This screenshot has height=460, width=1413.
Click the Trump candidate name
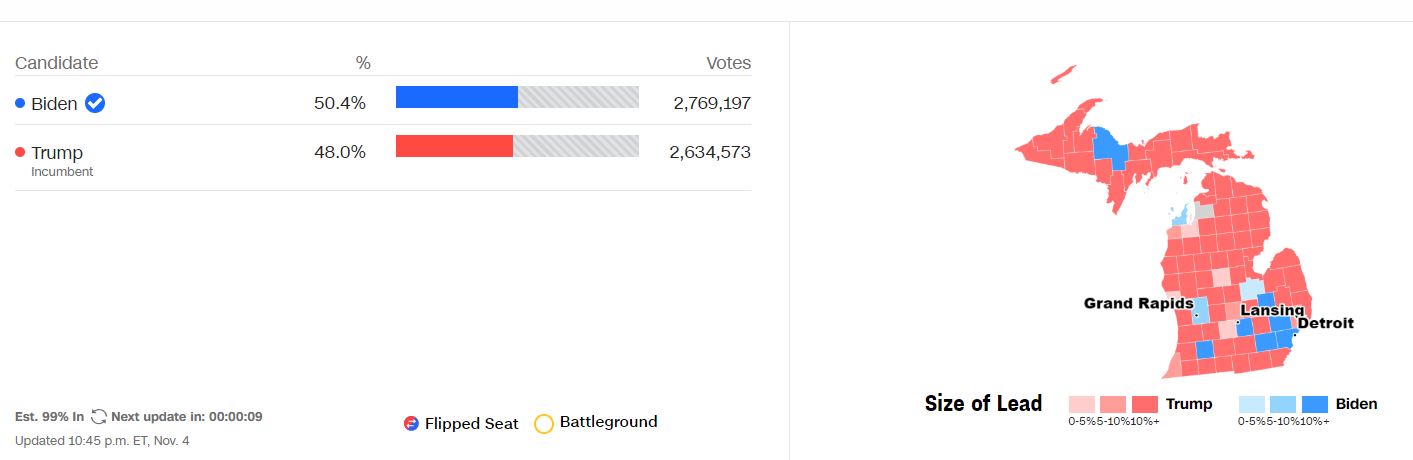tap(57, 153)
